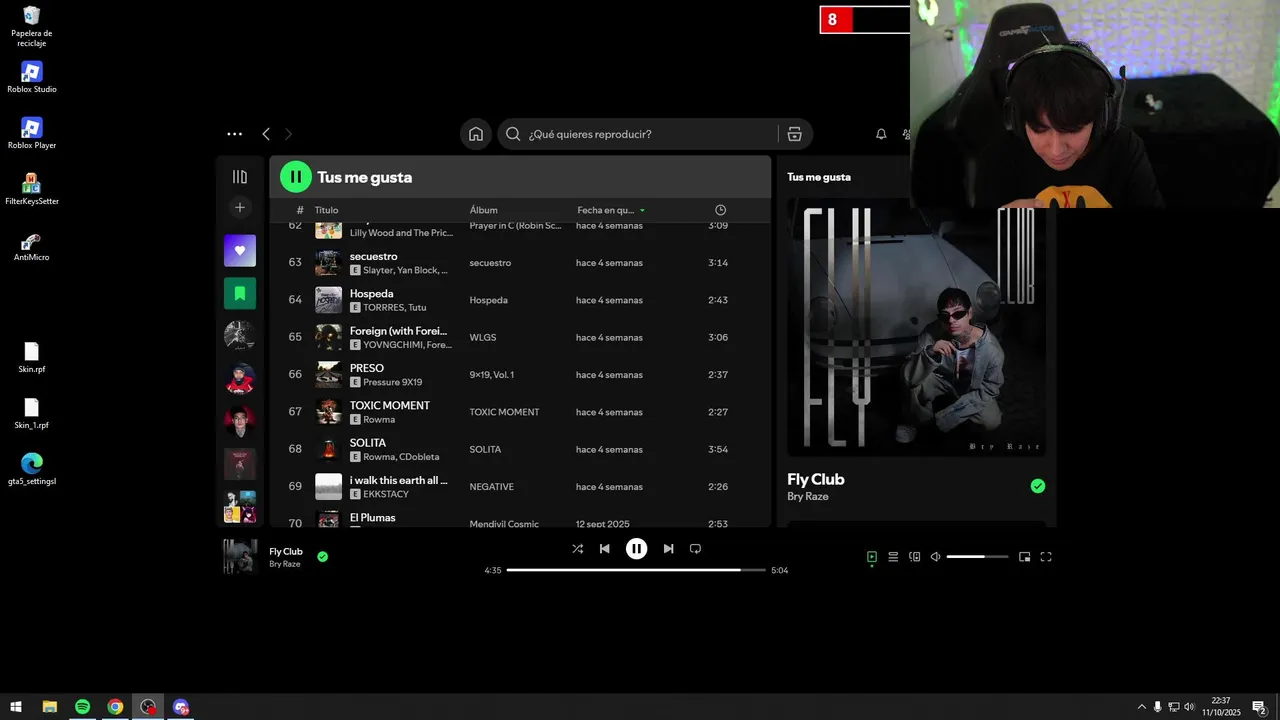Pause playlist with green header button
This screenshot has height=720, width=1280.
pos(296,177)
